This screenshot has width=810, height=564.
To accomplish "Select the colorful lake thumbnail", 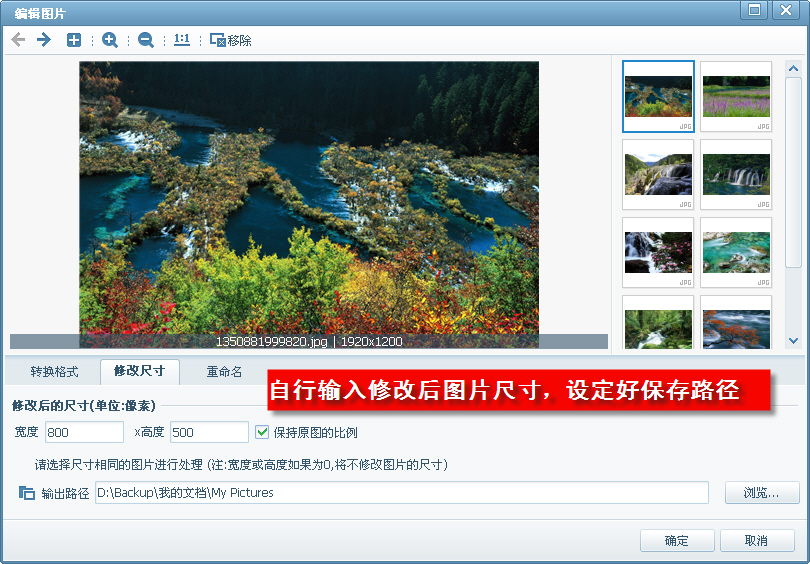I will coord(658,96).
